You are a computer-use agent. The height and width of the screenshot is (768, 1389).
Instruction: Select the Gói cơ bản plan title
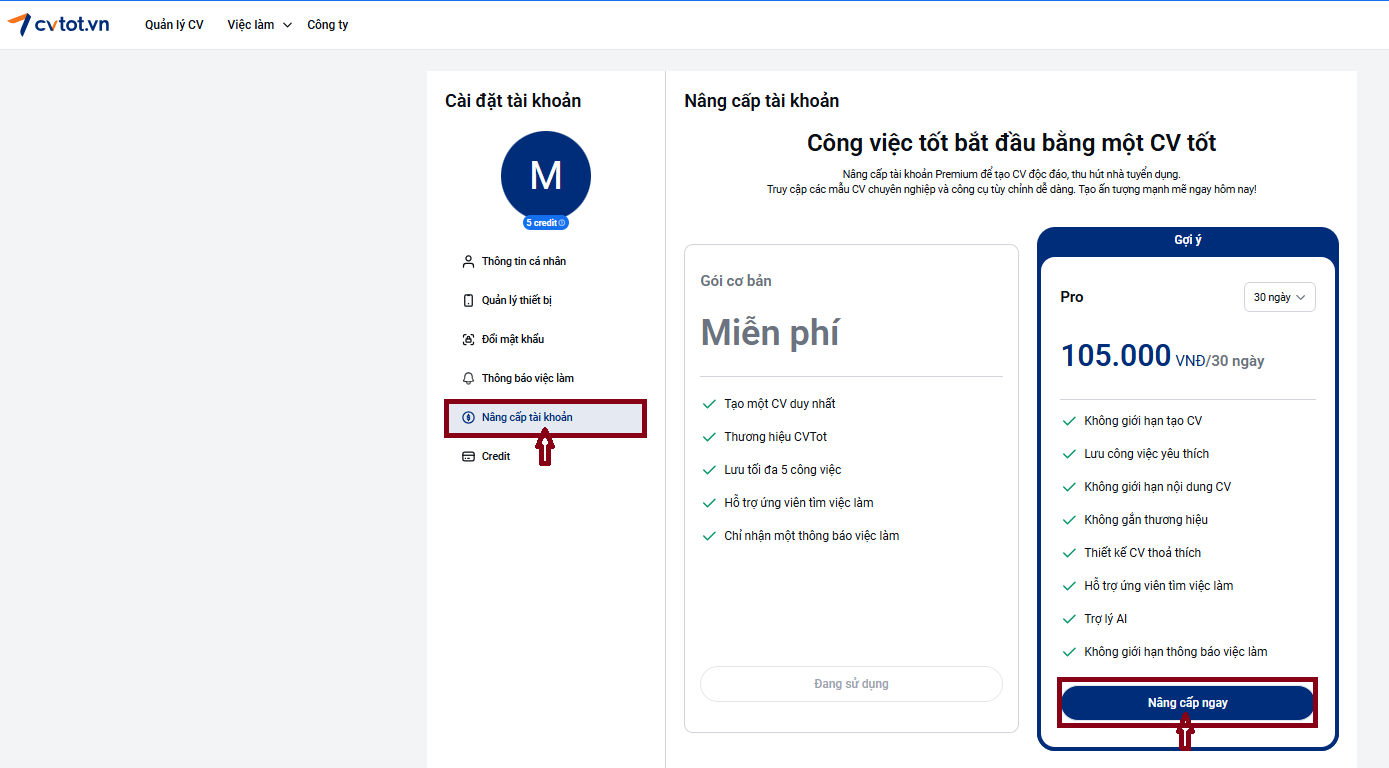pyautogui.click(x=736, y=281)
